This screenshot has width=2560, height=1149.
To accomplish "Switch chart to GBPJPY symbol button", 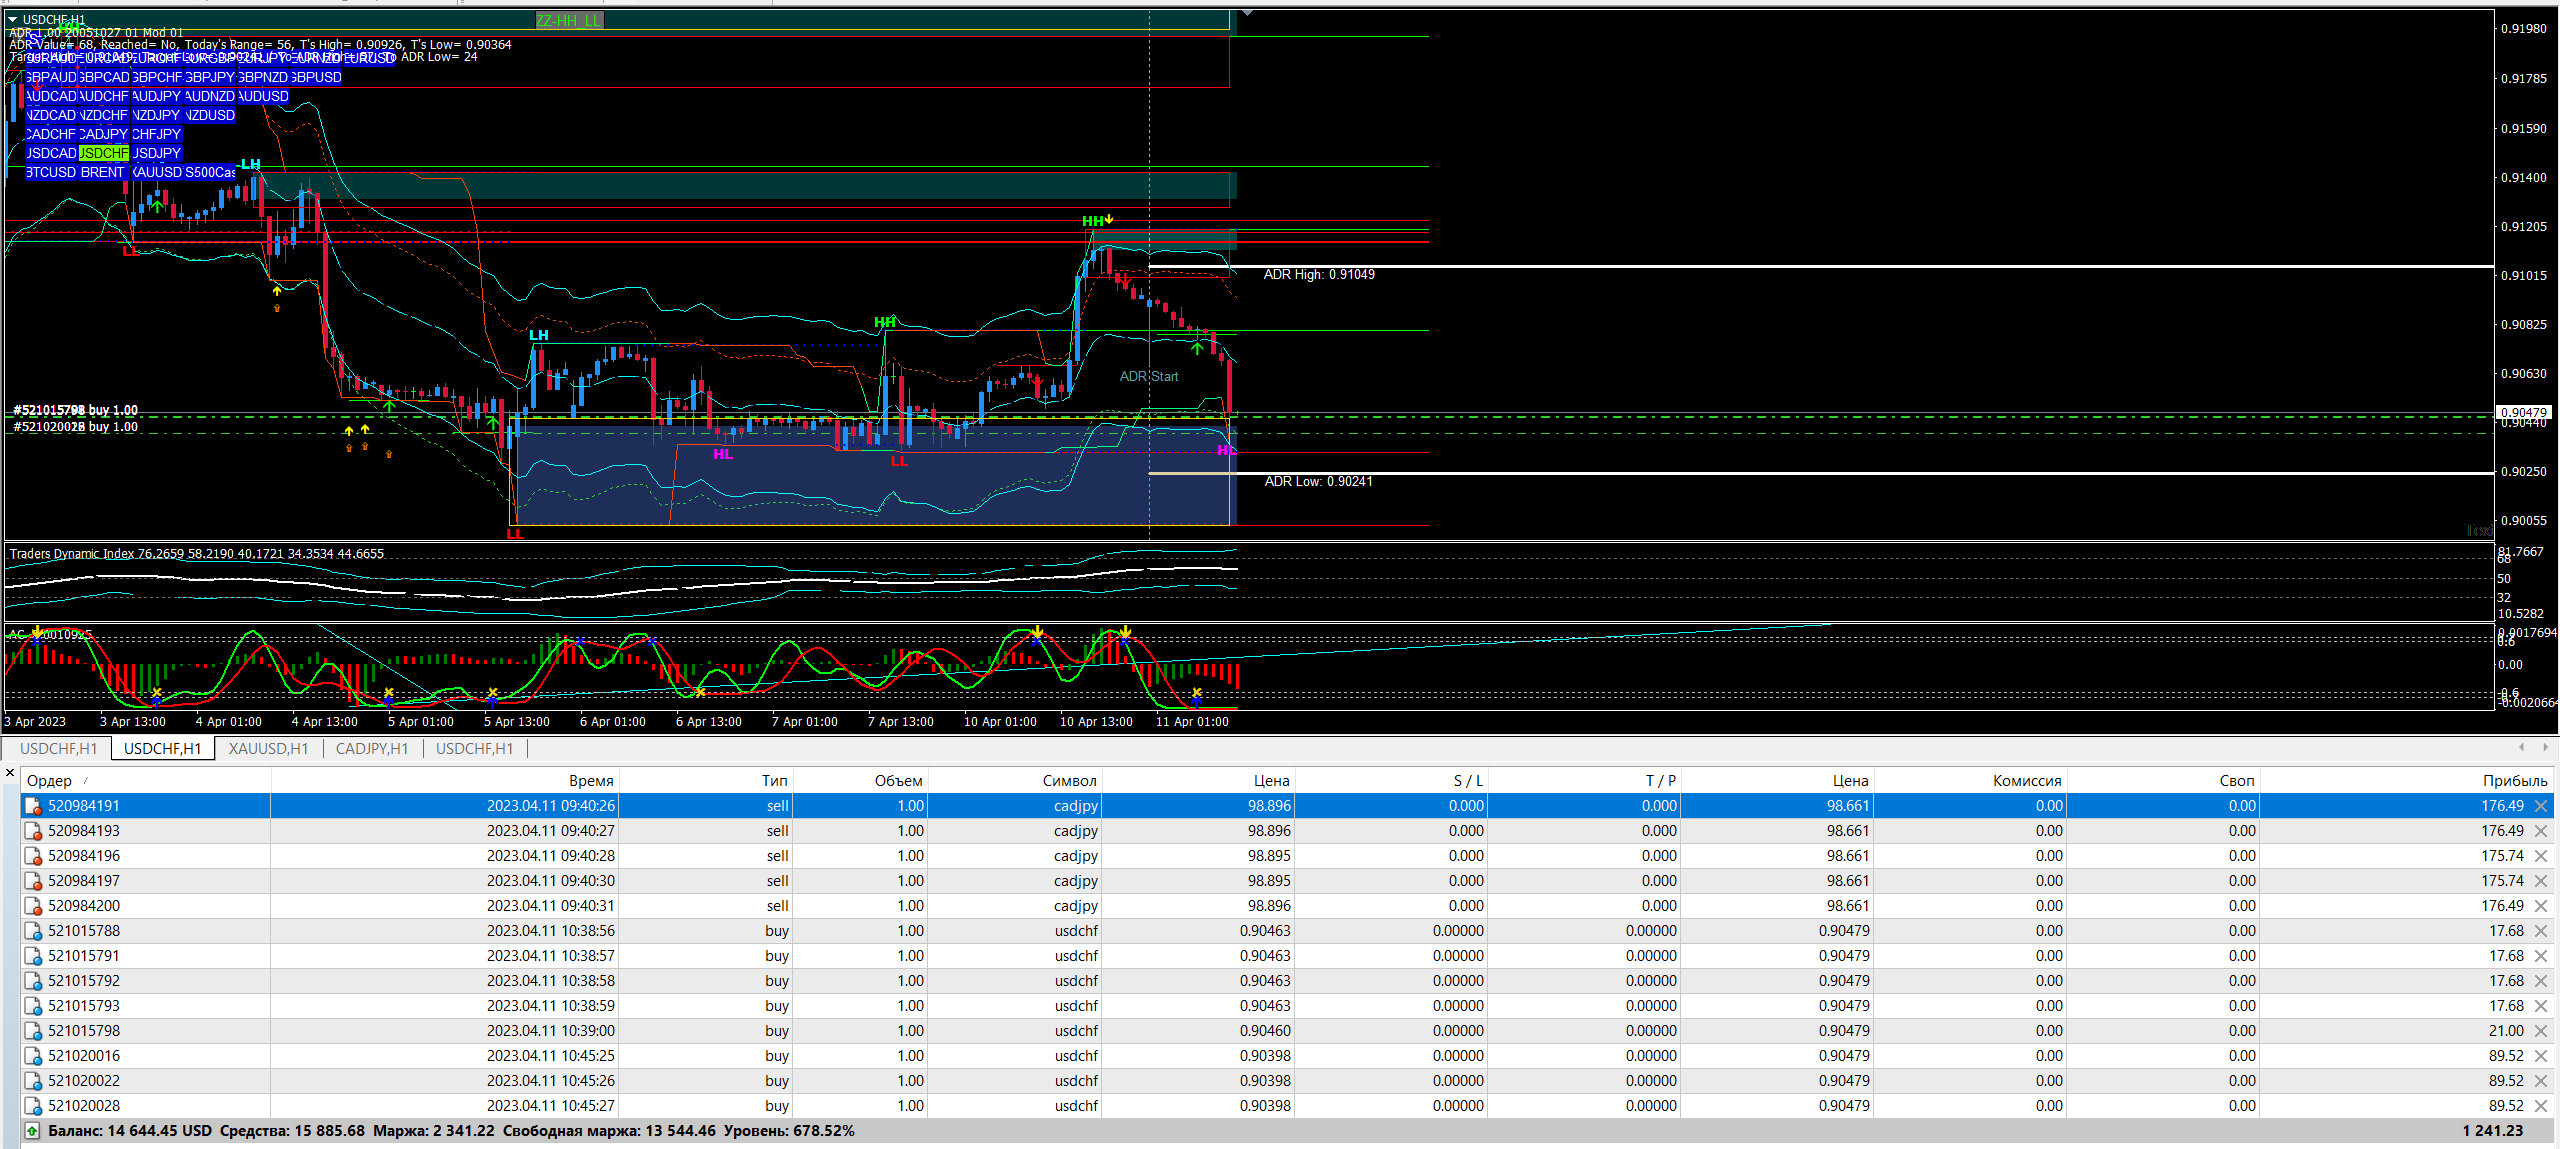I will tap(210, 77).
